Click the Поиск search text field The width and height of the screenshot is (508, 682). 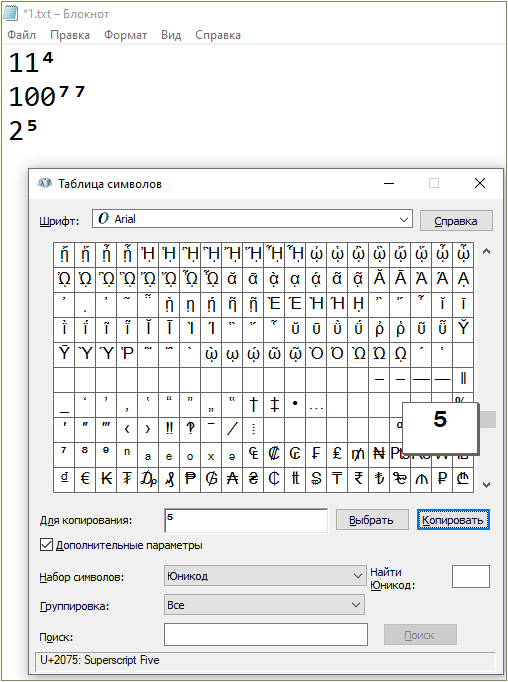(x=266, y=635)
